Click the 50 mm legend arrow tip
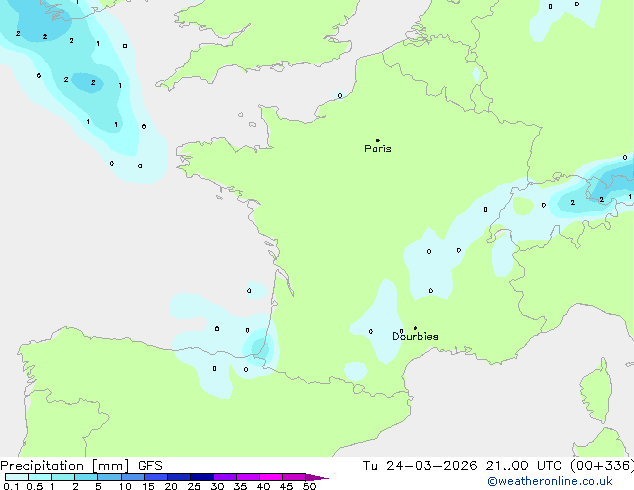This screenshot has height=490, width=634. [x=317, y=477]
